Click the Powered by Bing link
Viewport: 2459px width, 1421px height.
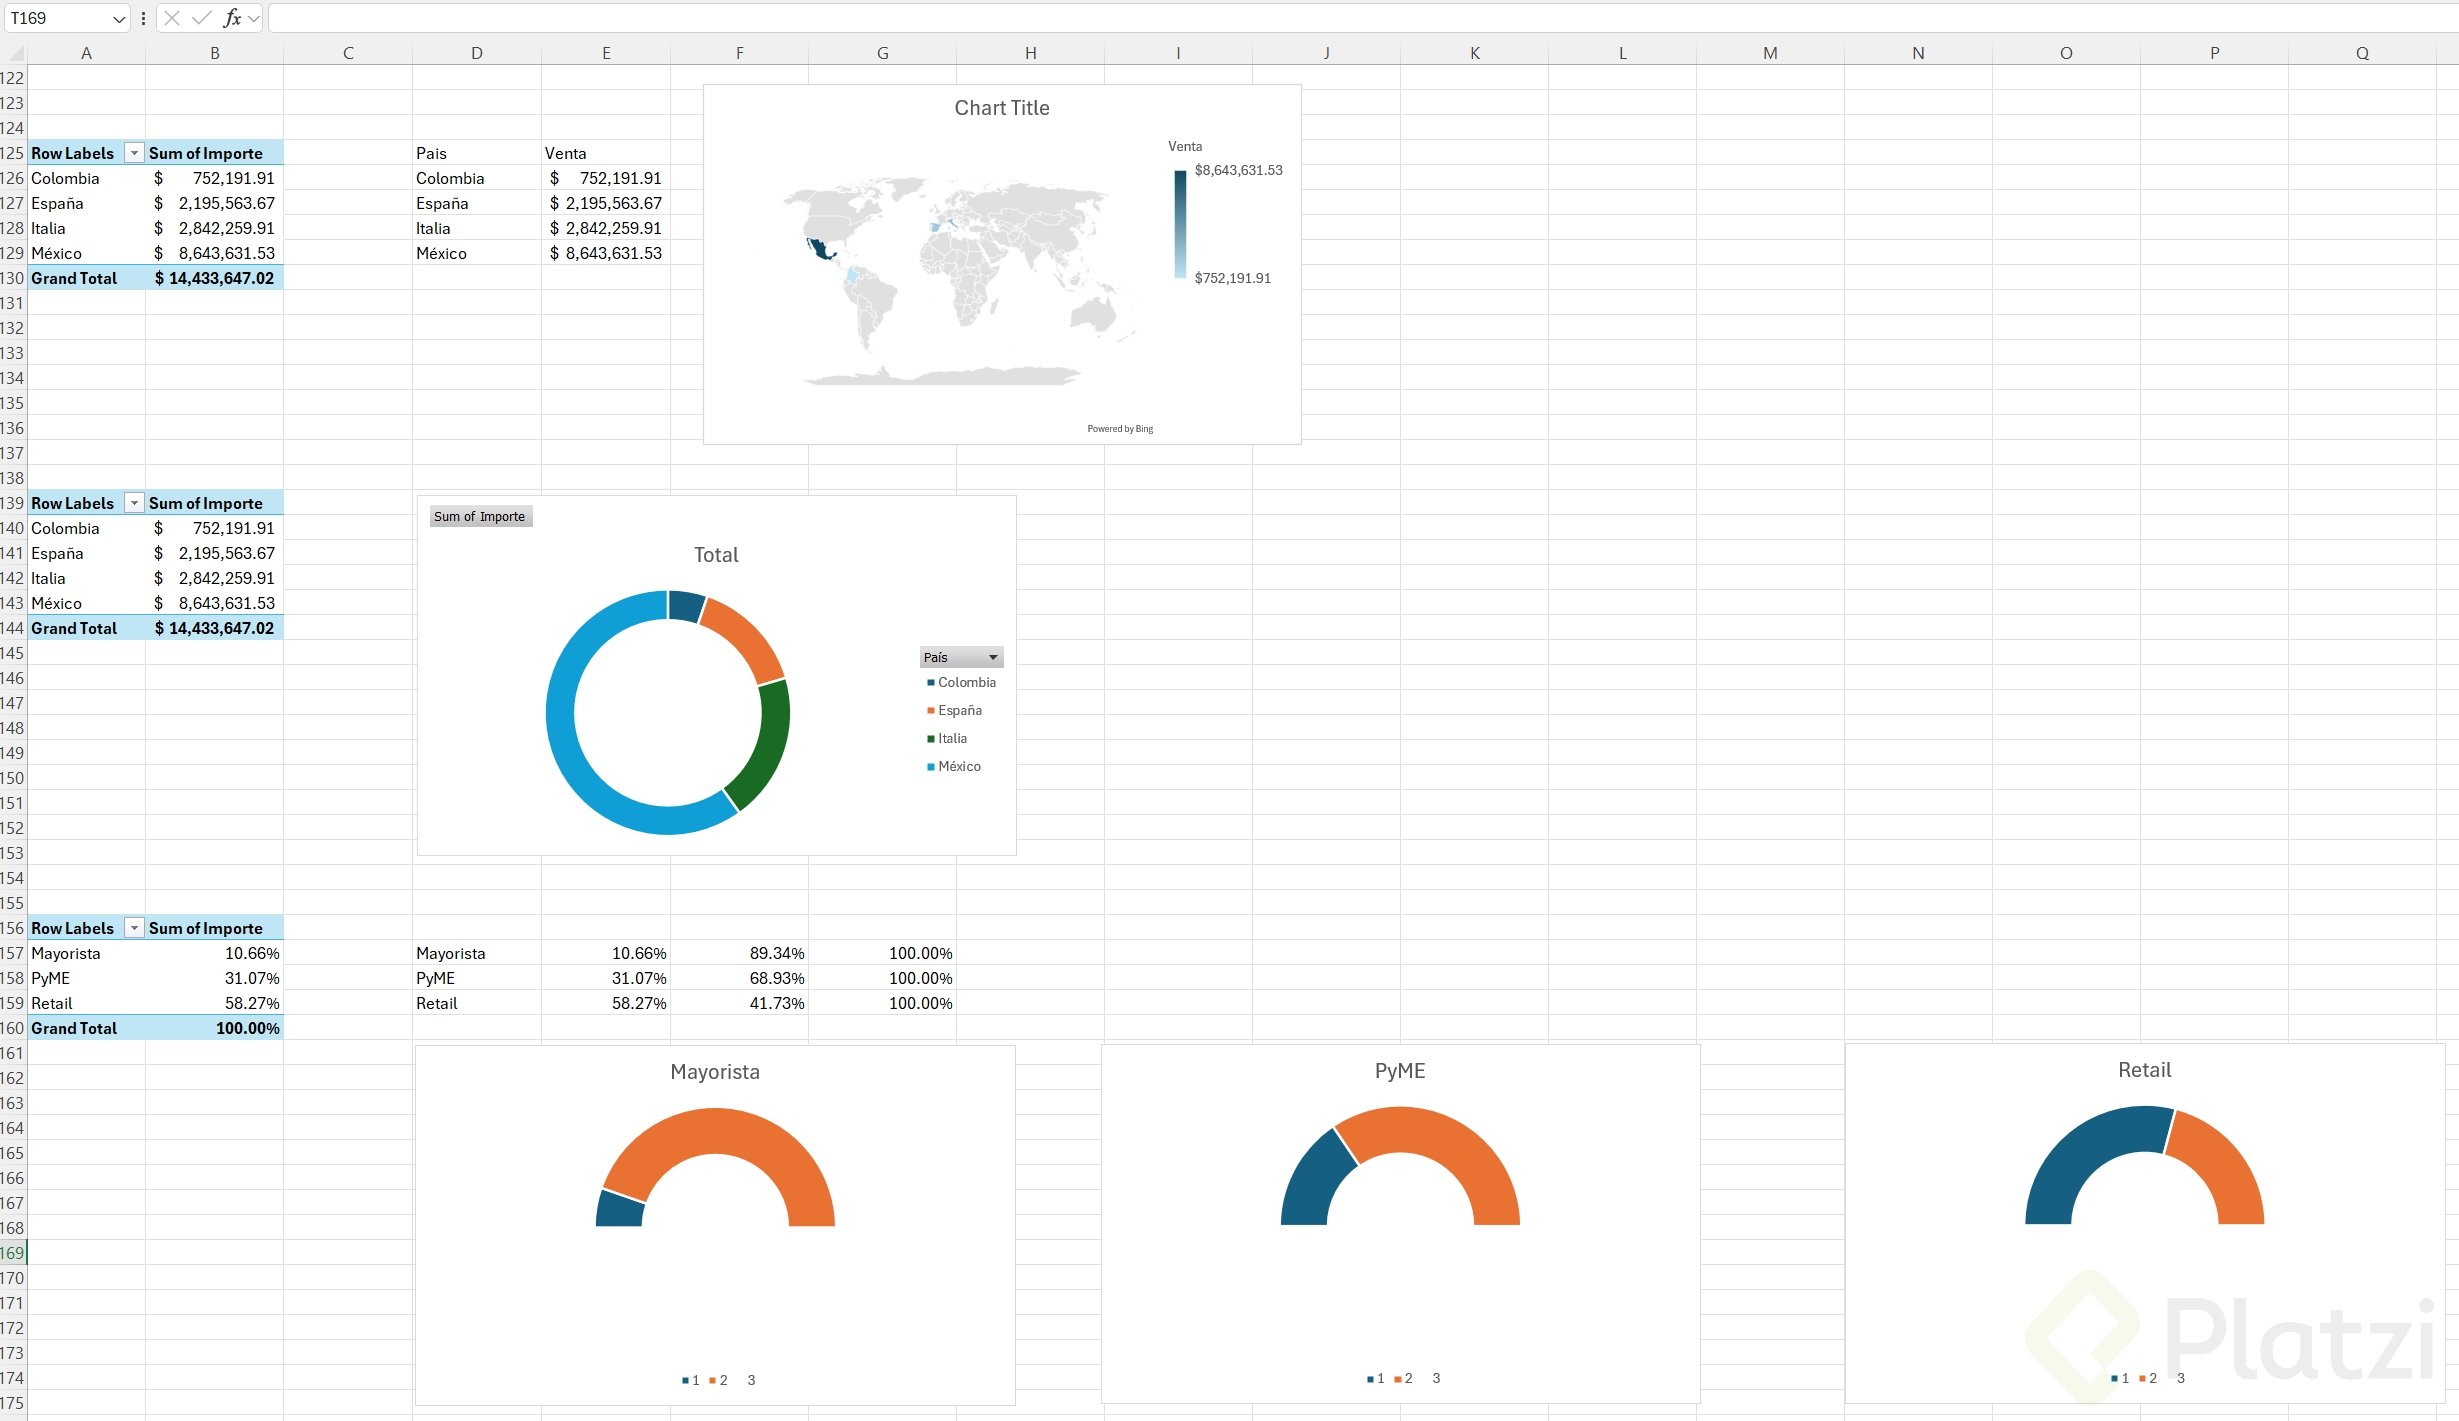1120,429
